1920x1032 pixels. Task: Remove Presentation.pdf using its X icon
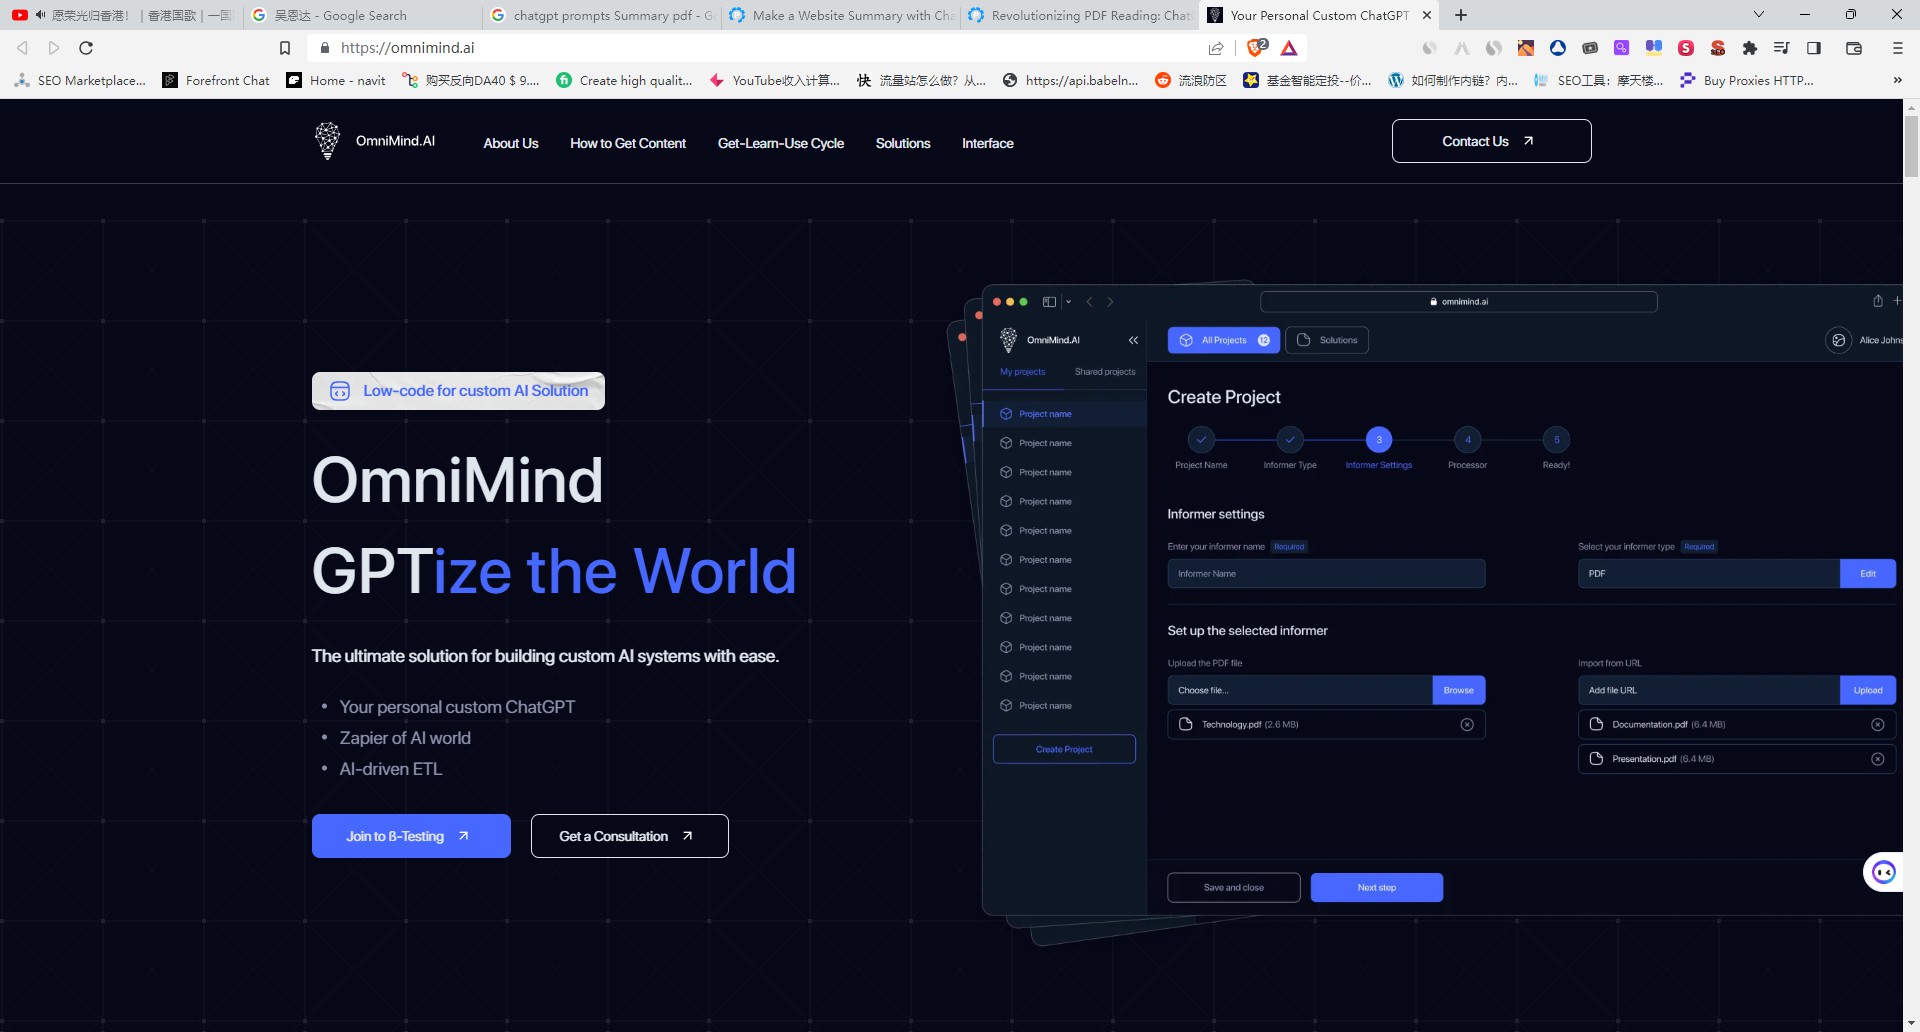click(x=1879, y=758)
